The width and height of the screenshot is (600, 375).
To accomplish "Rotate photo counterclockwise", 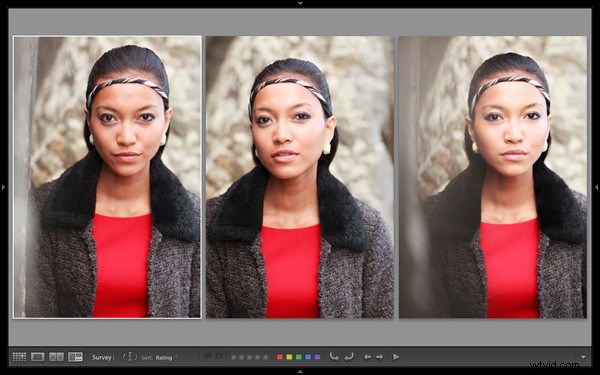I will pos(334,357).
